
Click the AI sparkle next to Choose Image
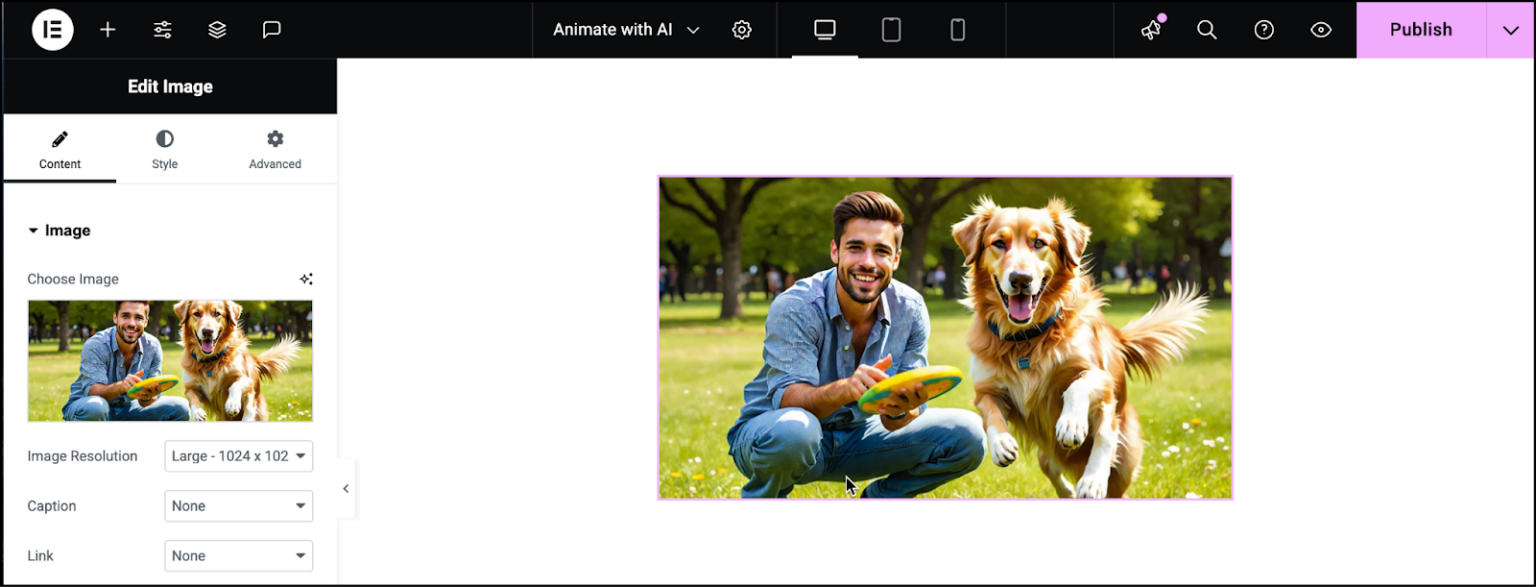pyautogui.click(x=306, y=279)
